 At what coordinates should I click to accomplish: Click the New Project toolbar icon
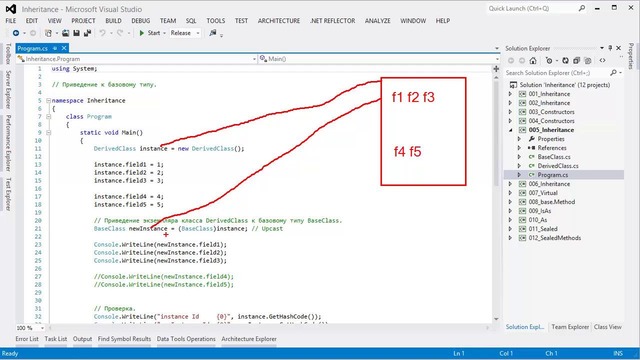click(48, 33)
